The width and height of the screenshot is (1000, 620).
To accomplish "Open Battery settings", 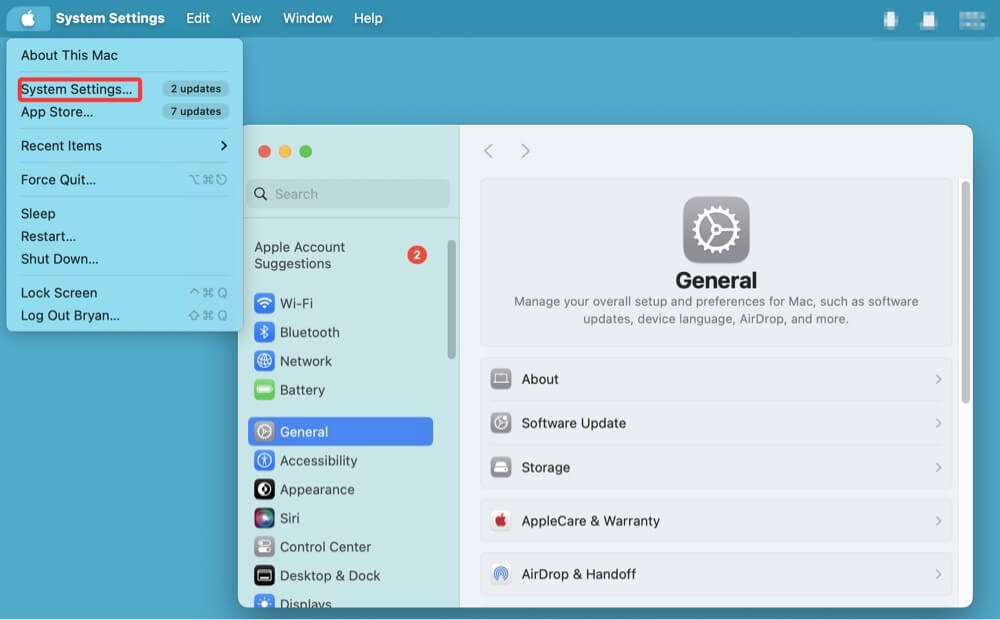I will click(x=263, y=390).
